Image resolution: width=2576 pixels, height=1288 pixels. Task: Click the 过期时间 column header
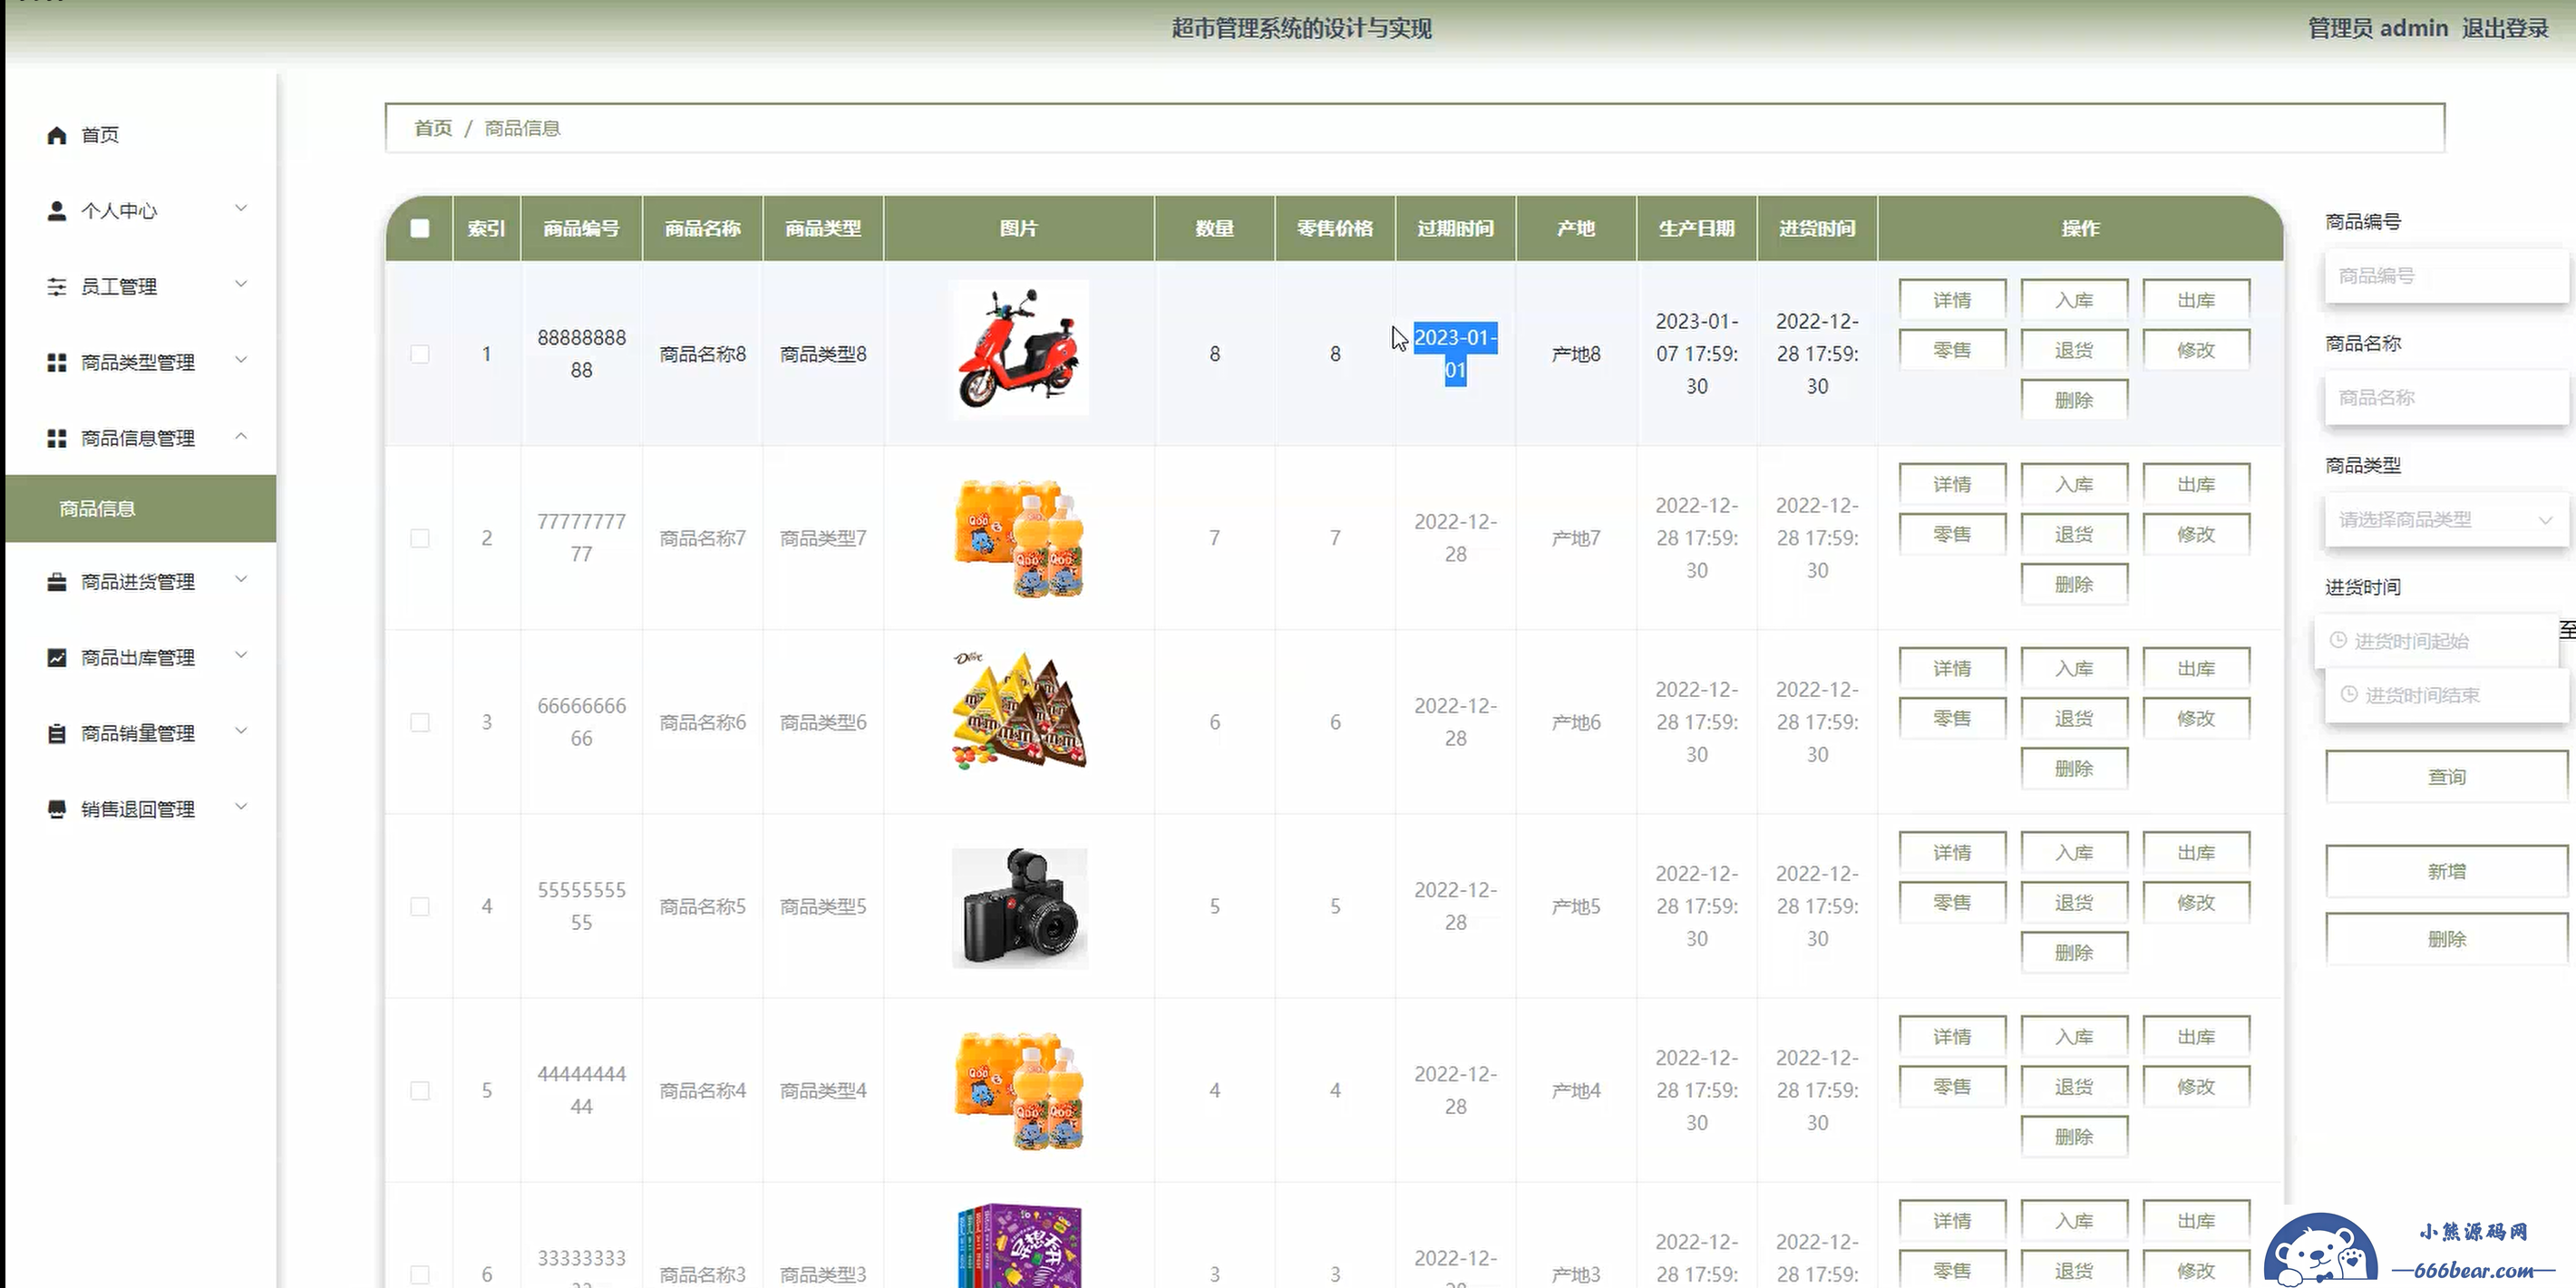coord(1455,228)
